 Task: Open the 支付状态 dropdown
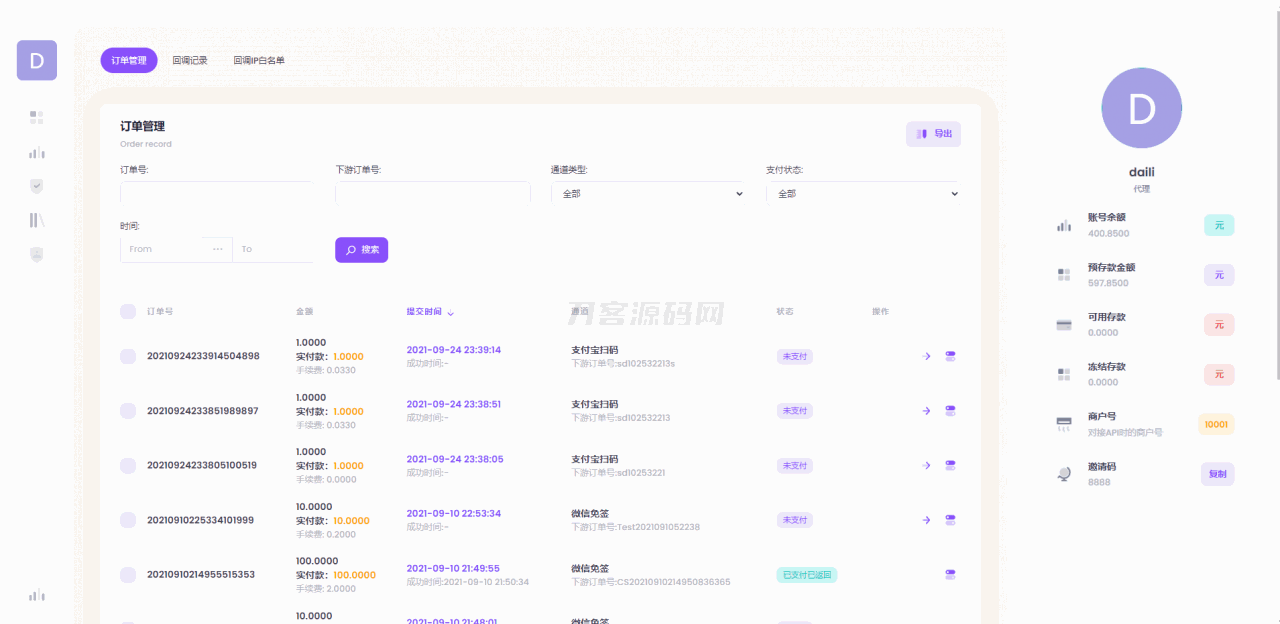tap(862, 194)
